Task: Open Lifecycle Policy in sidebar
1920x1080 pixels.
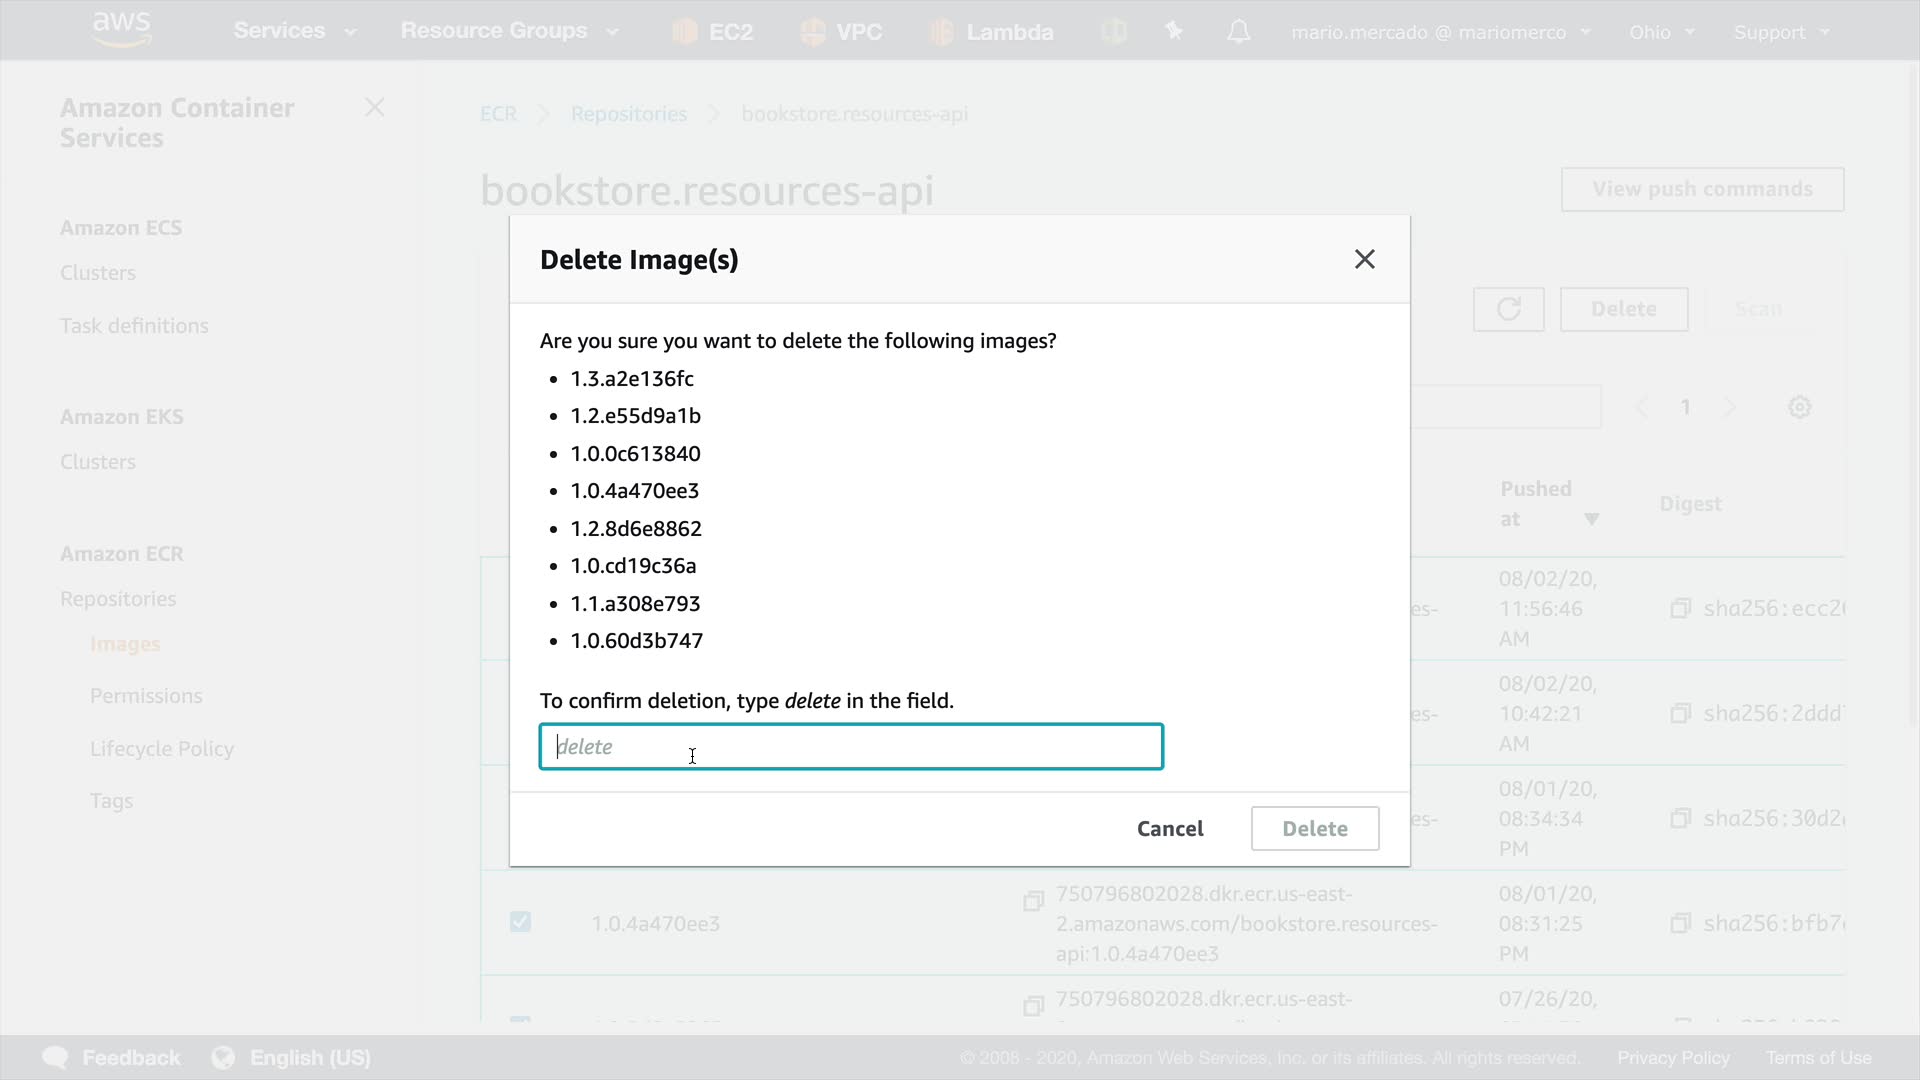Action: (x=162, y=749)
